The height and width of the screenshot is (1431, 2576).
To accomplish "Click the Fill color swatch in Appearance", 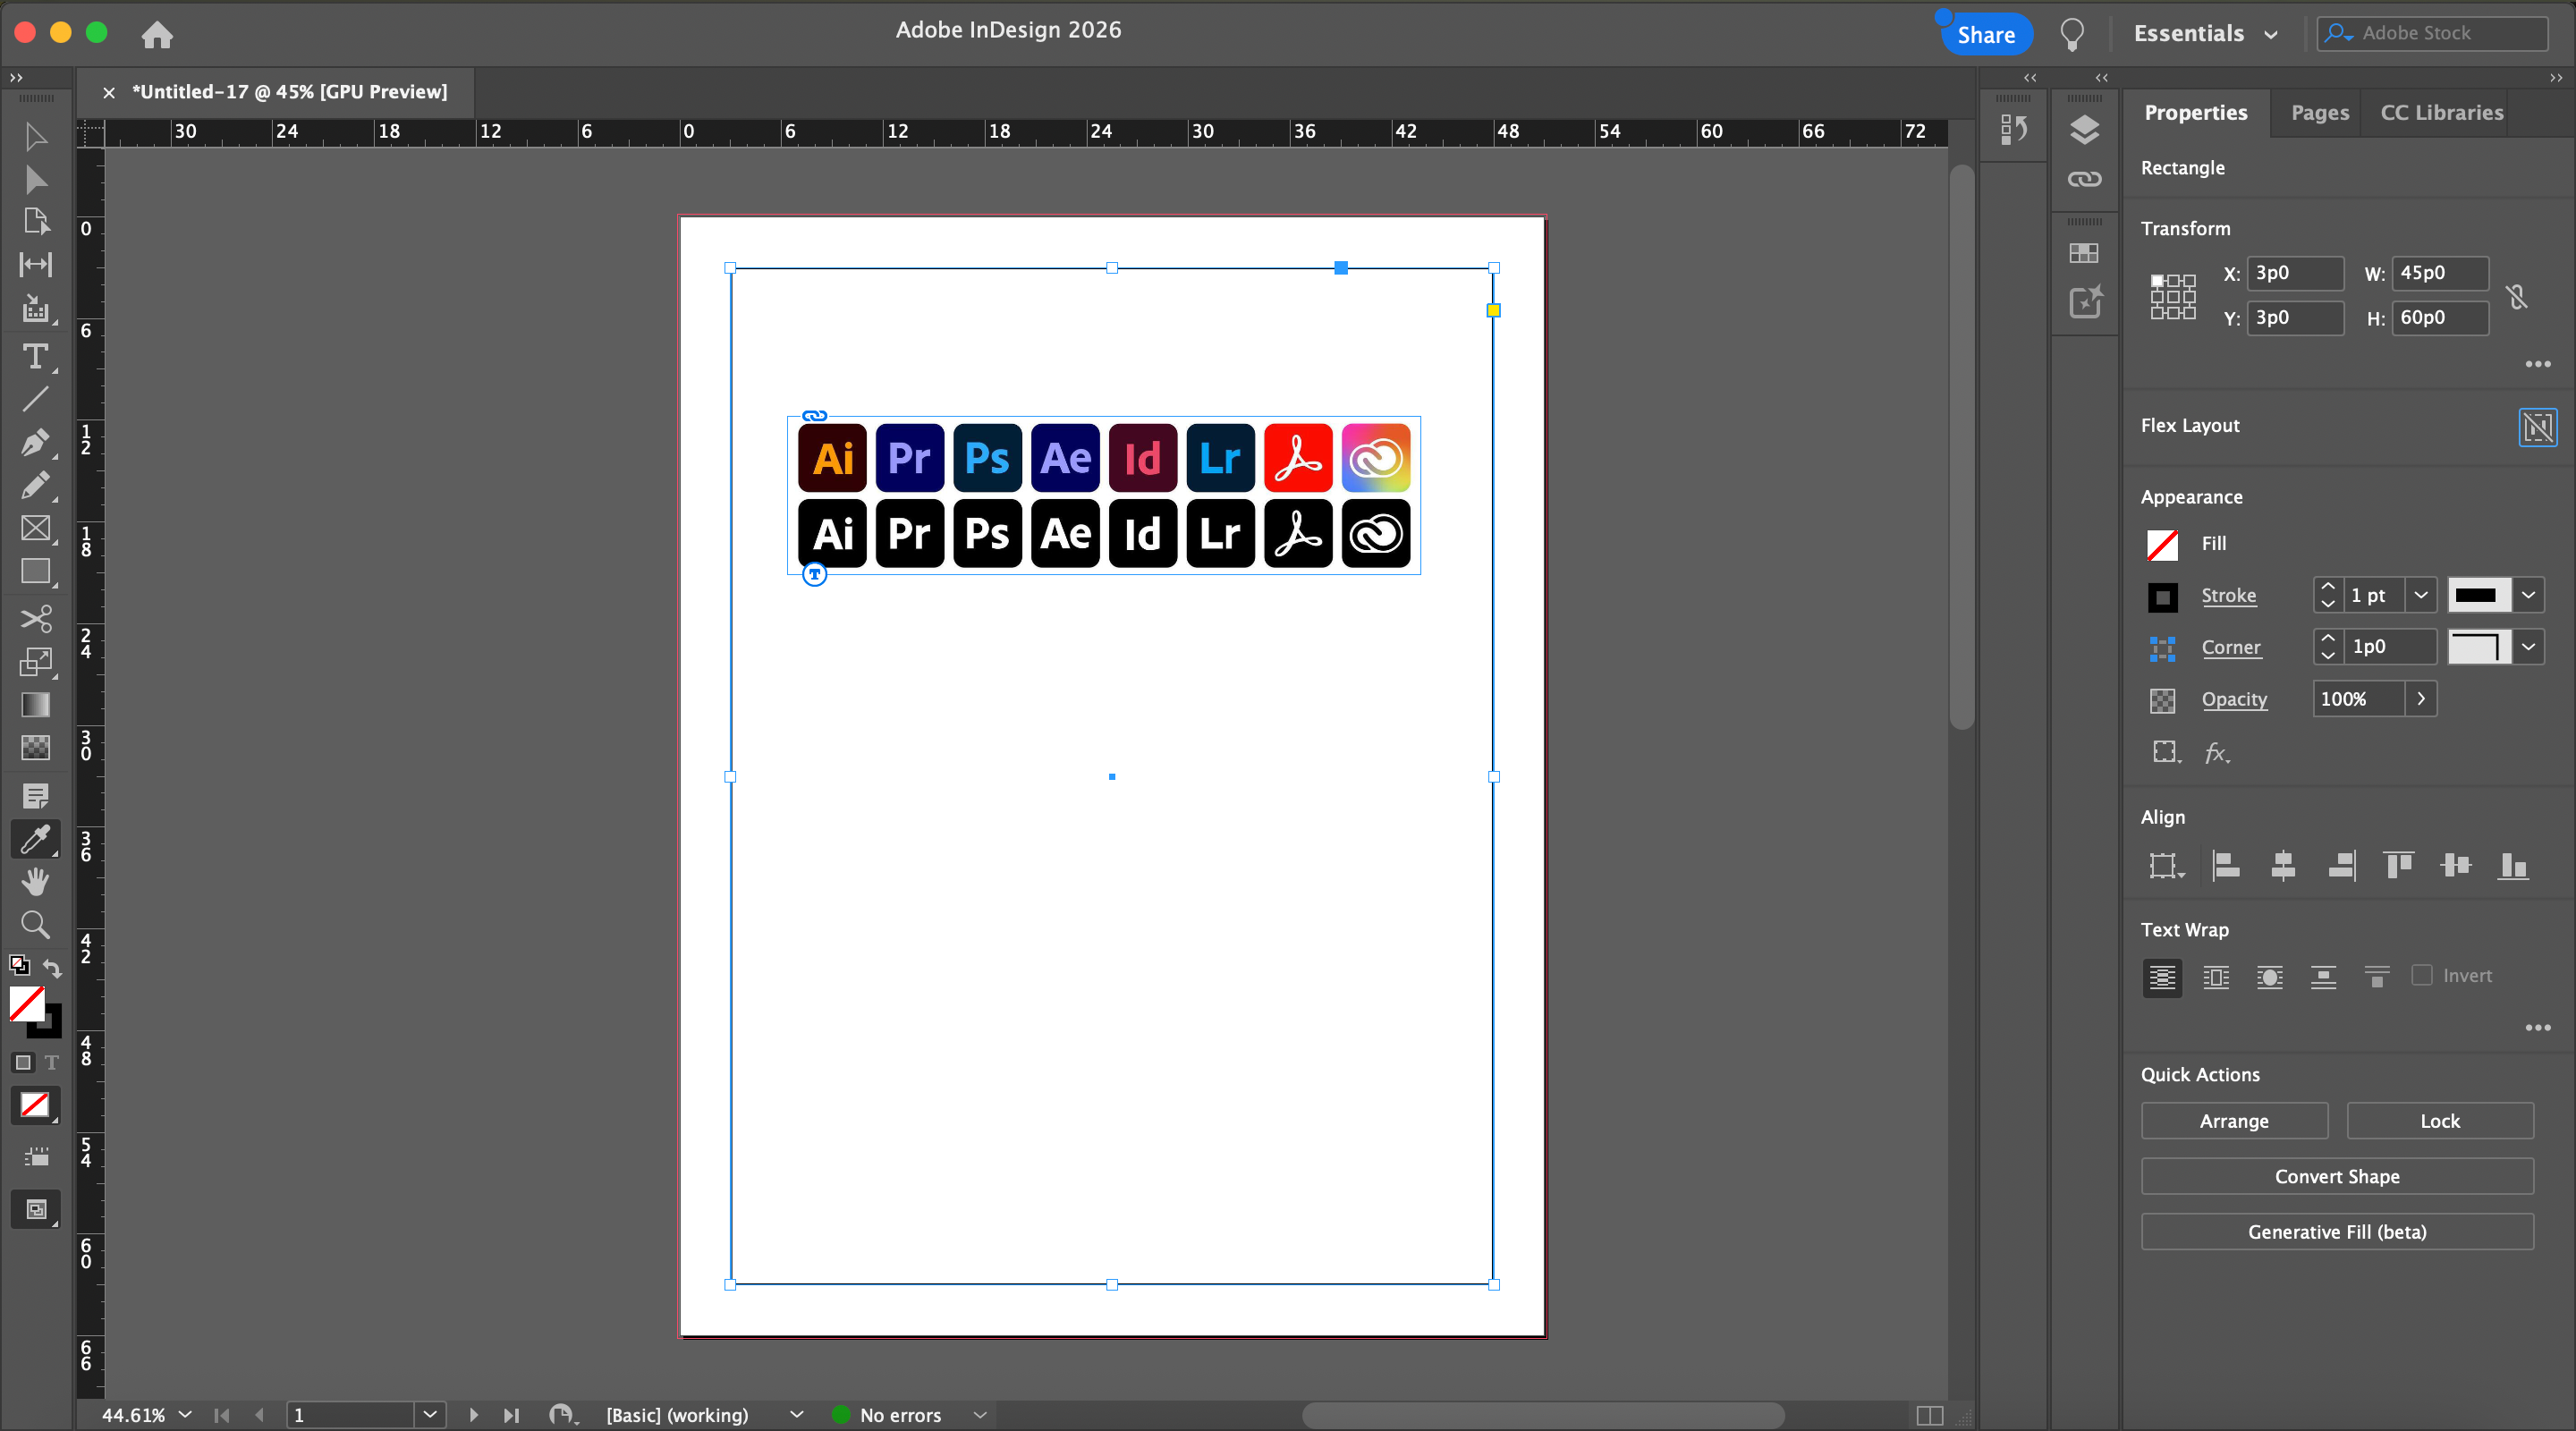I will click(2162, 544).
